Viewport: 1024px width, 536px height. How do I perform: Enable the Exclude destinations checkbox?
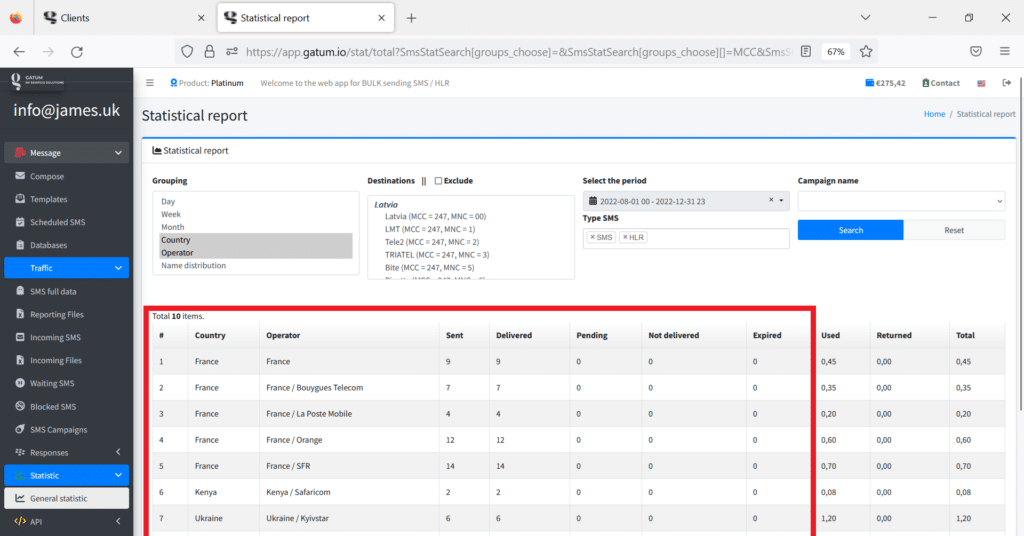(x=438, y=181)
